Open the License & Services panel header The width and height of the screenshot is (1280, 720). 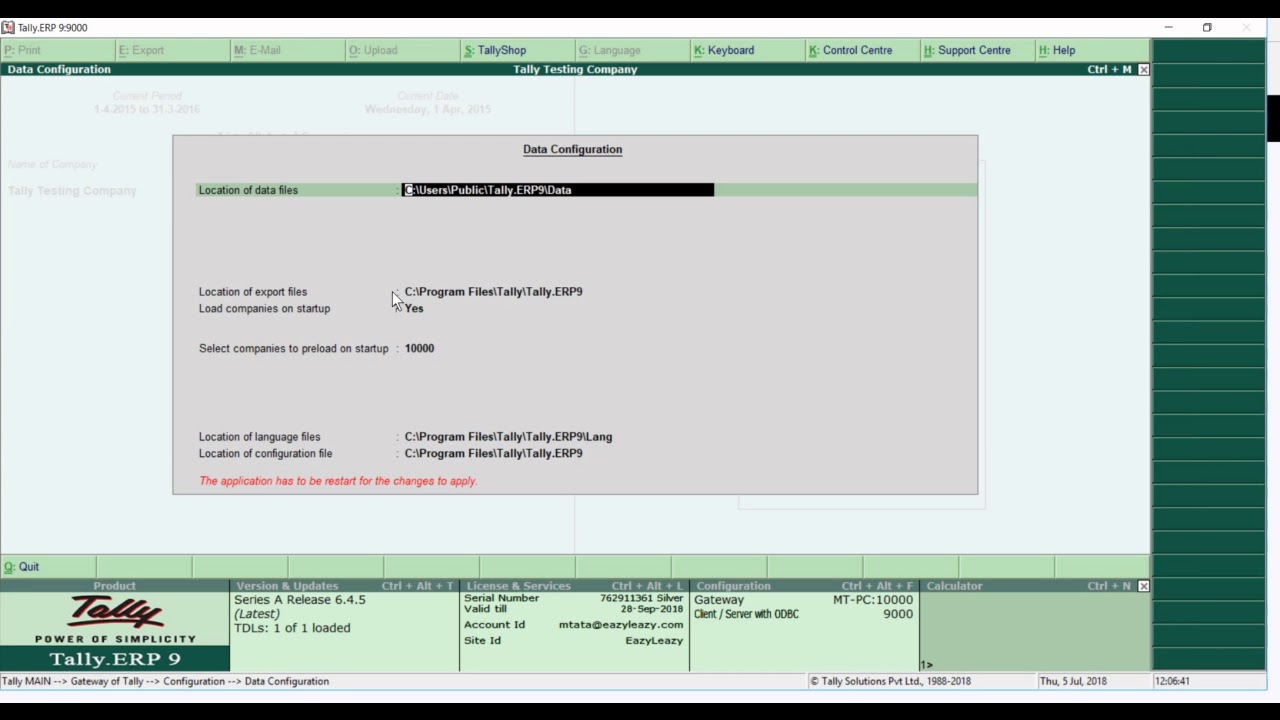pyautogui.click(x=574, y=586)
